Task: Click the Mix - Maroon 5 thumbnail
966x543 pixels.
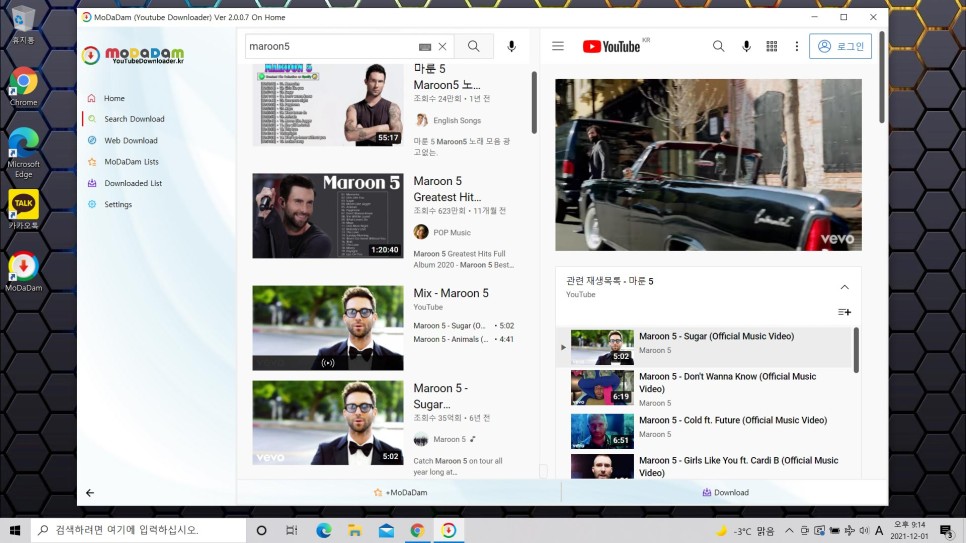Action: tap(328, 328)
